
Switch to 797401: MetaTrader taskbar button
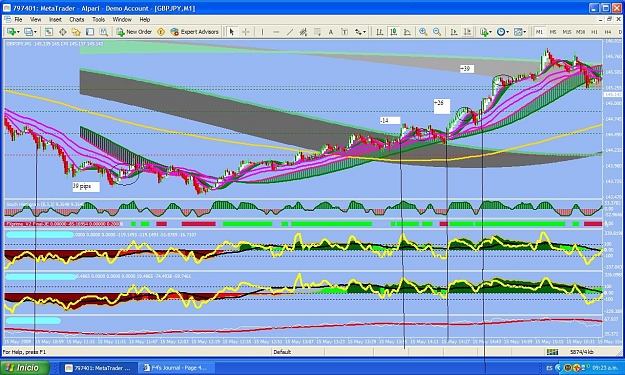pyautogui.click(x=100, y=368)
